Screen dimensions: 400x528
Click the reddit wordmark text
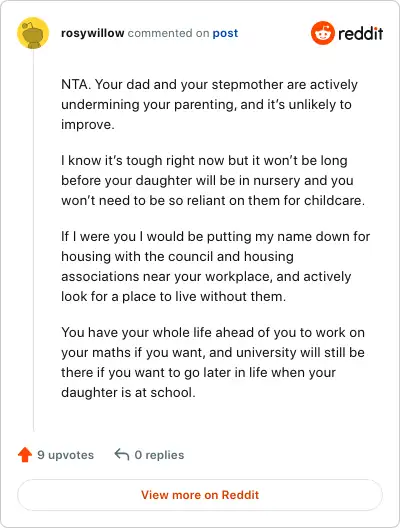tap(360, 33)
